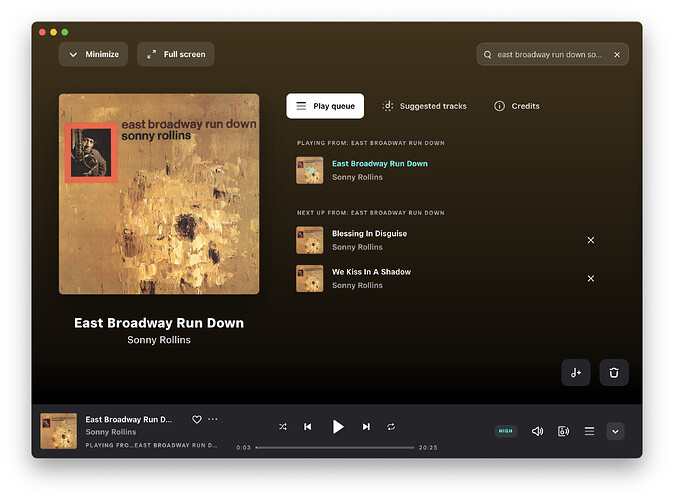Skip to next track

coord(366,426)
